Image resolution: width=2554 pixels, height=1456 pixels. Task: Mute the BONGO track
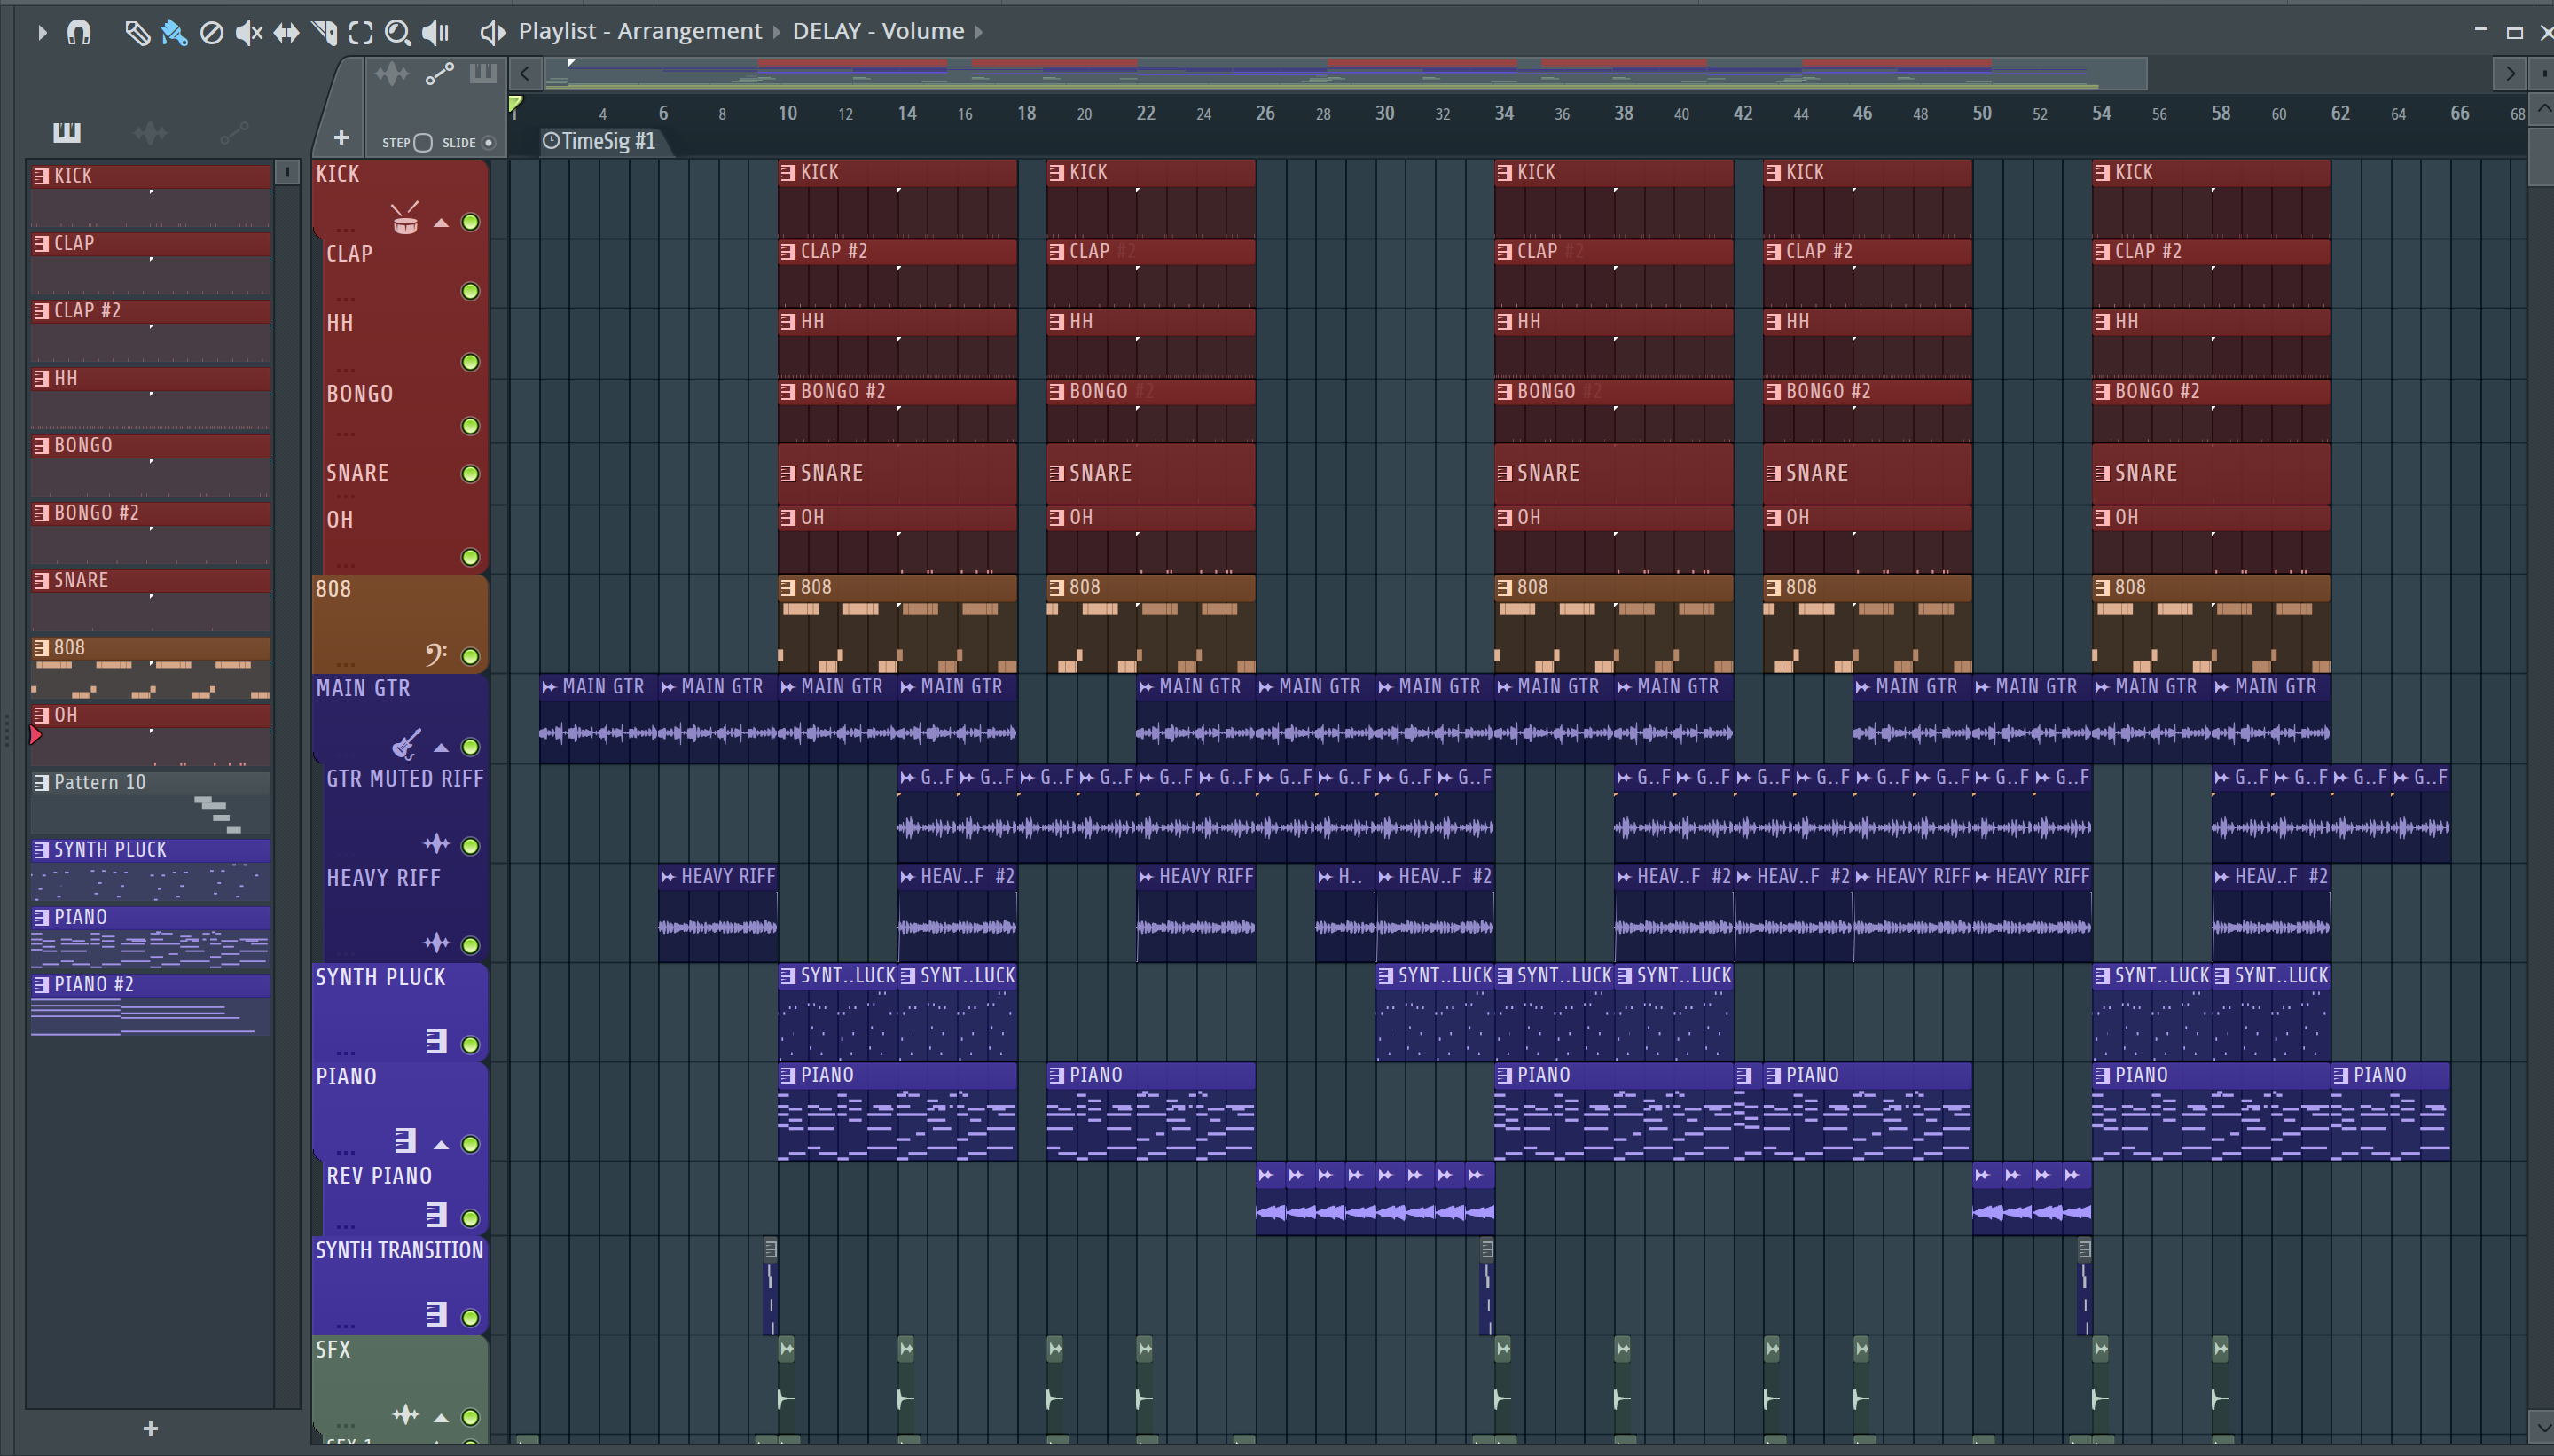pyautogui.click(x=470, y=426)
